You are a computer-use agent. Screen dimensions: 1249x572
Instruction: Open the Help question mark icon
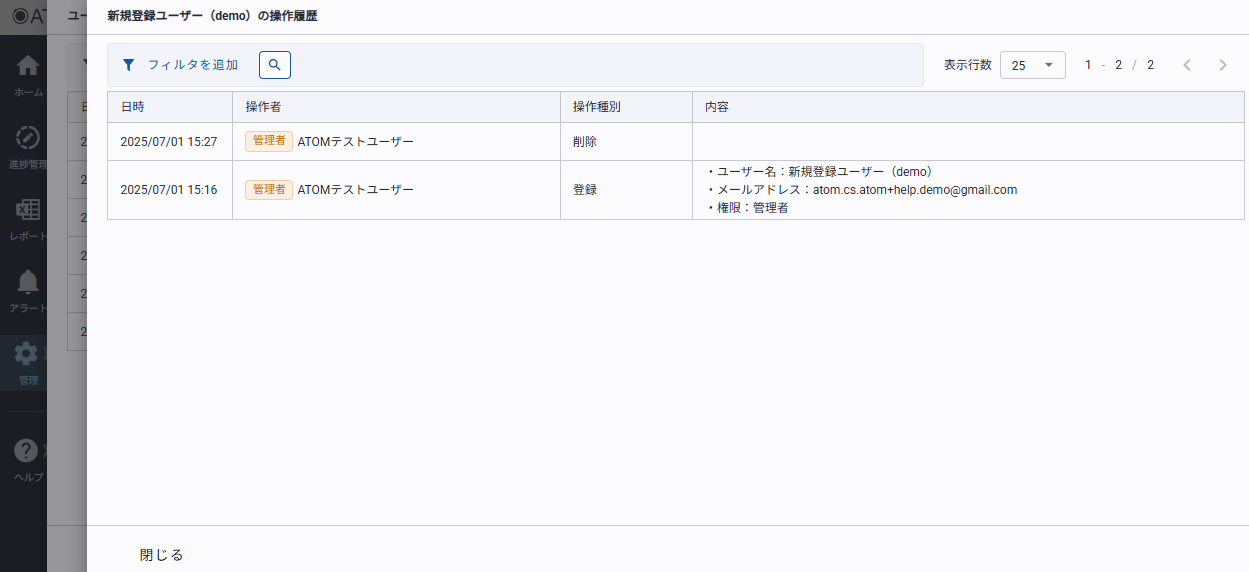point(27,451)
